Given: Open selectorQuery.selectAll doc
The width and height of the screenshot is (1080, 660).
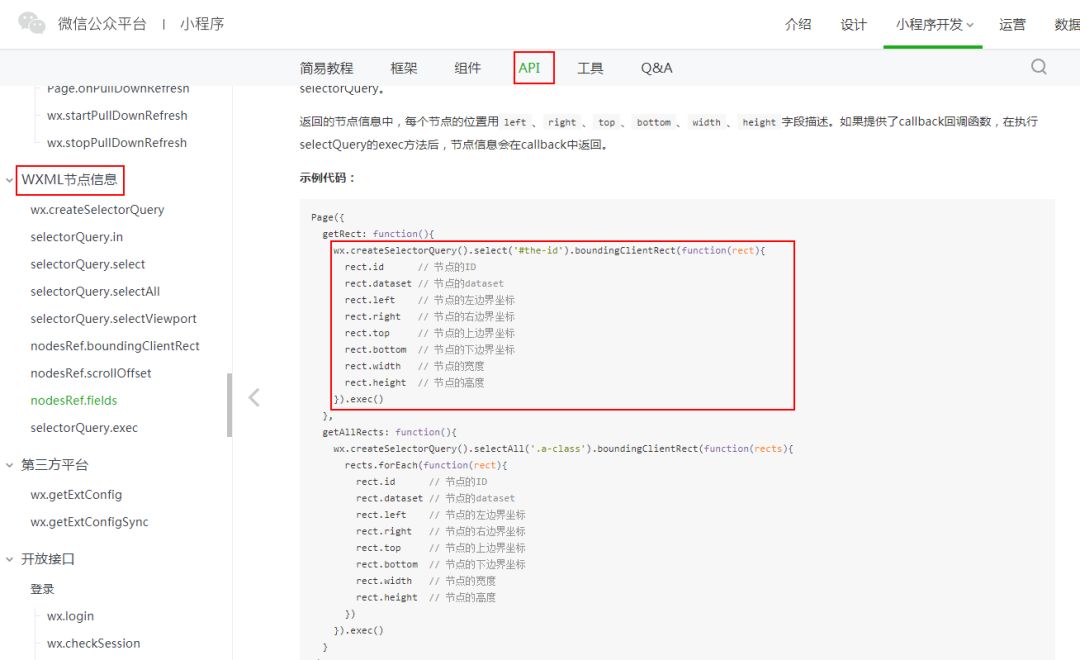Looking at the screenshot, I should 95,291.
